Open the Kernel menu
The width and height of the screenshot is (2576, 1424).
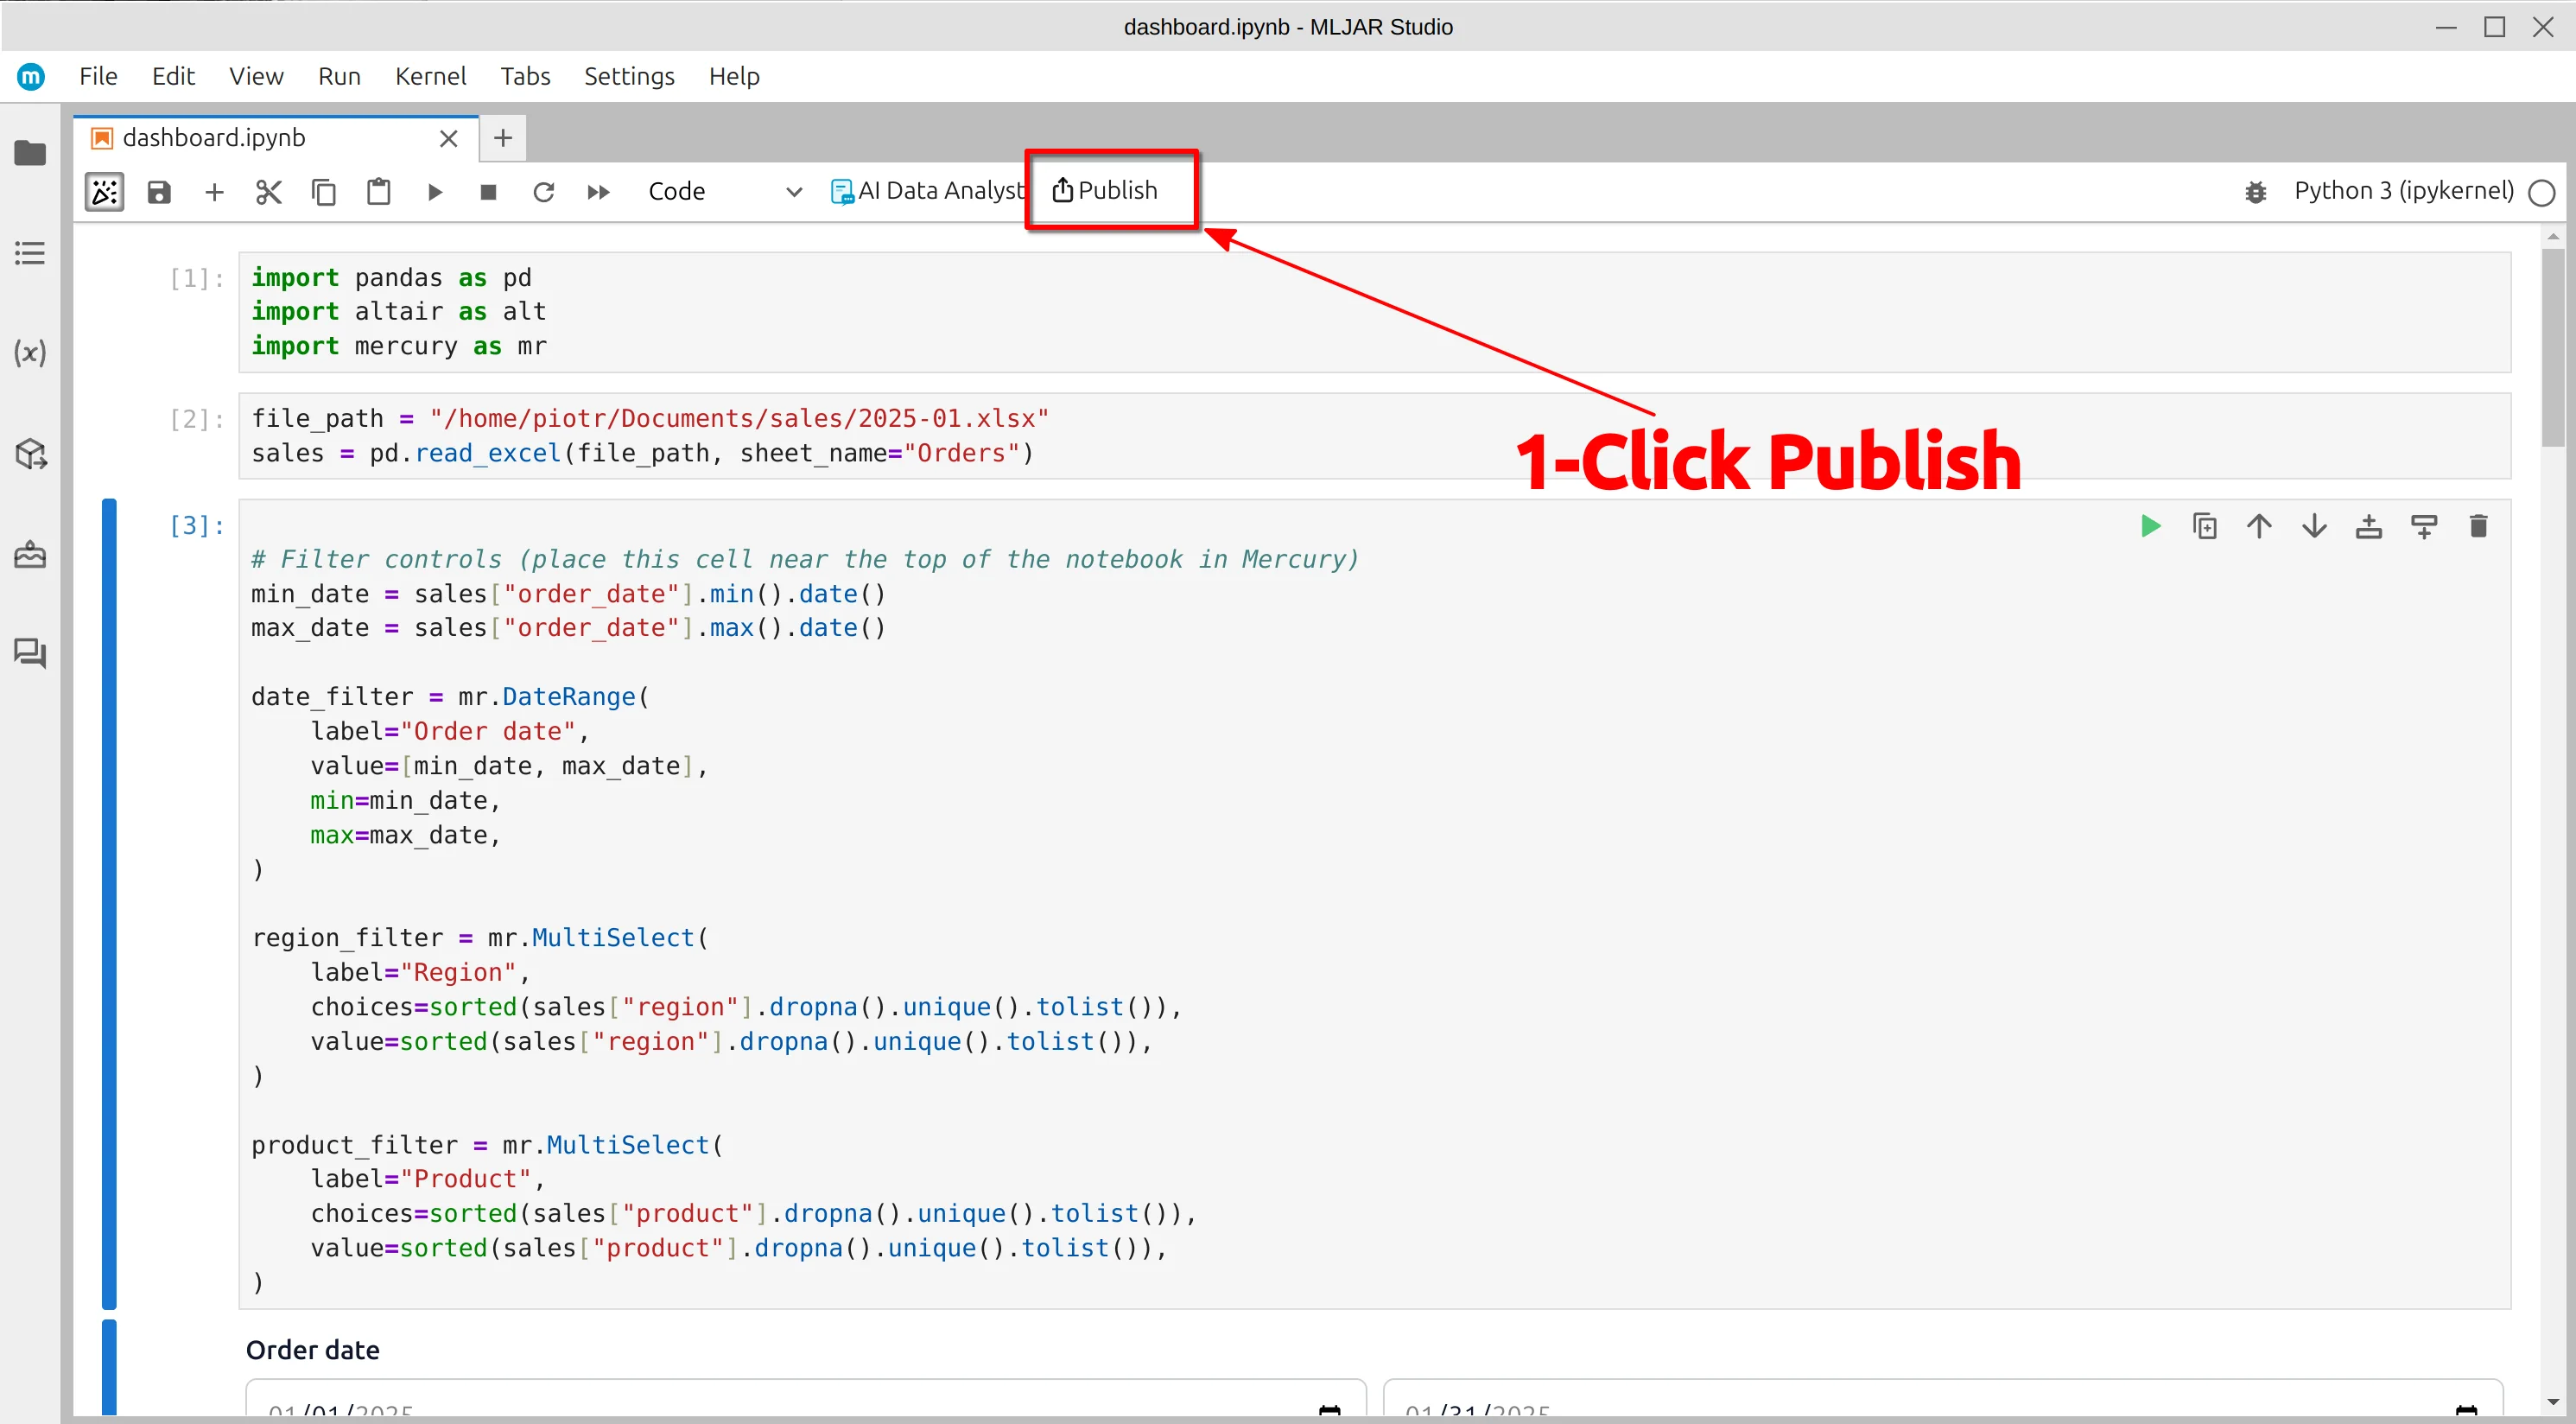430,76
